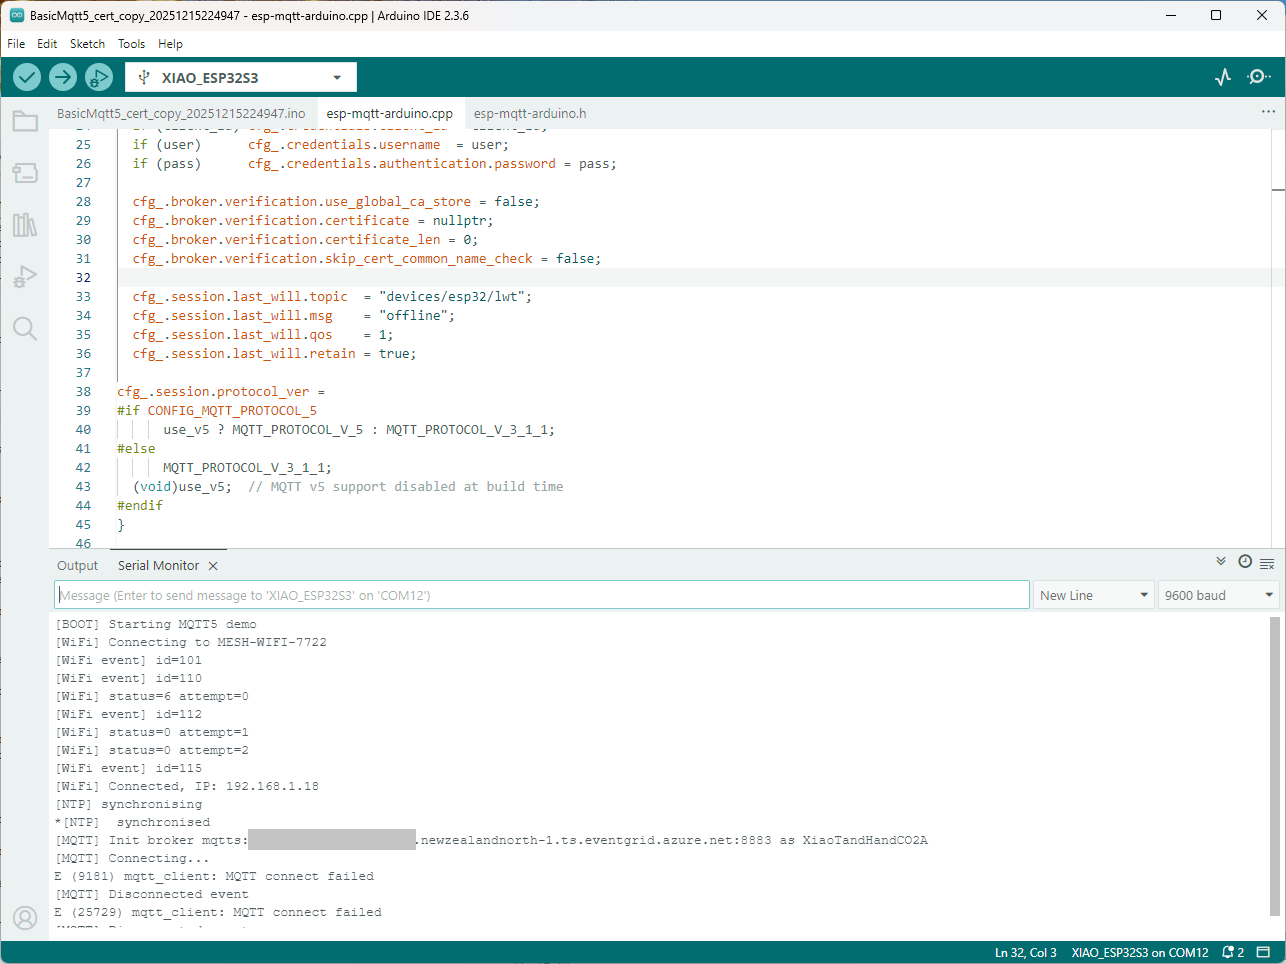
Task: Toggle timestamps with the clock icon
Action: (x=1245, y=562)
